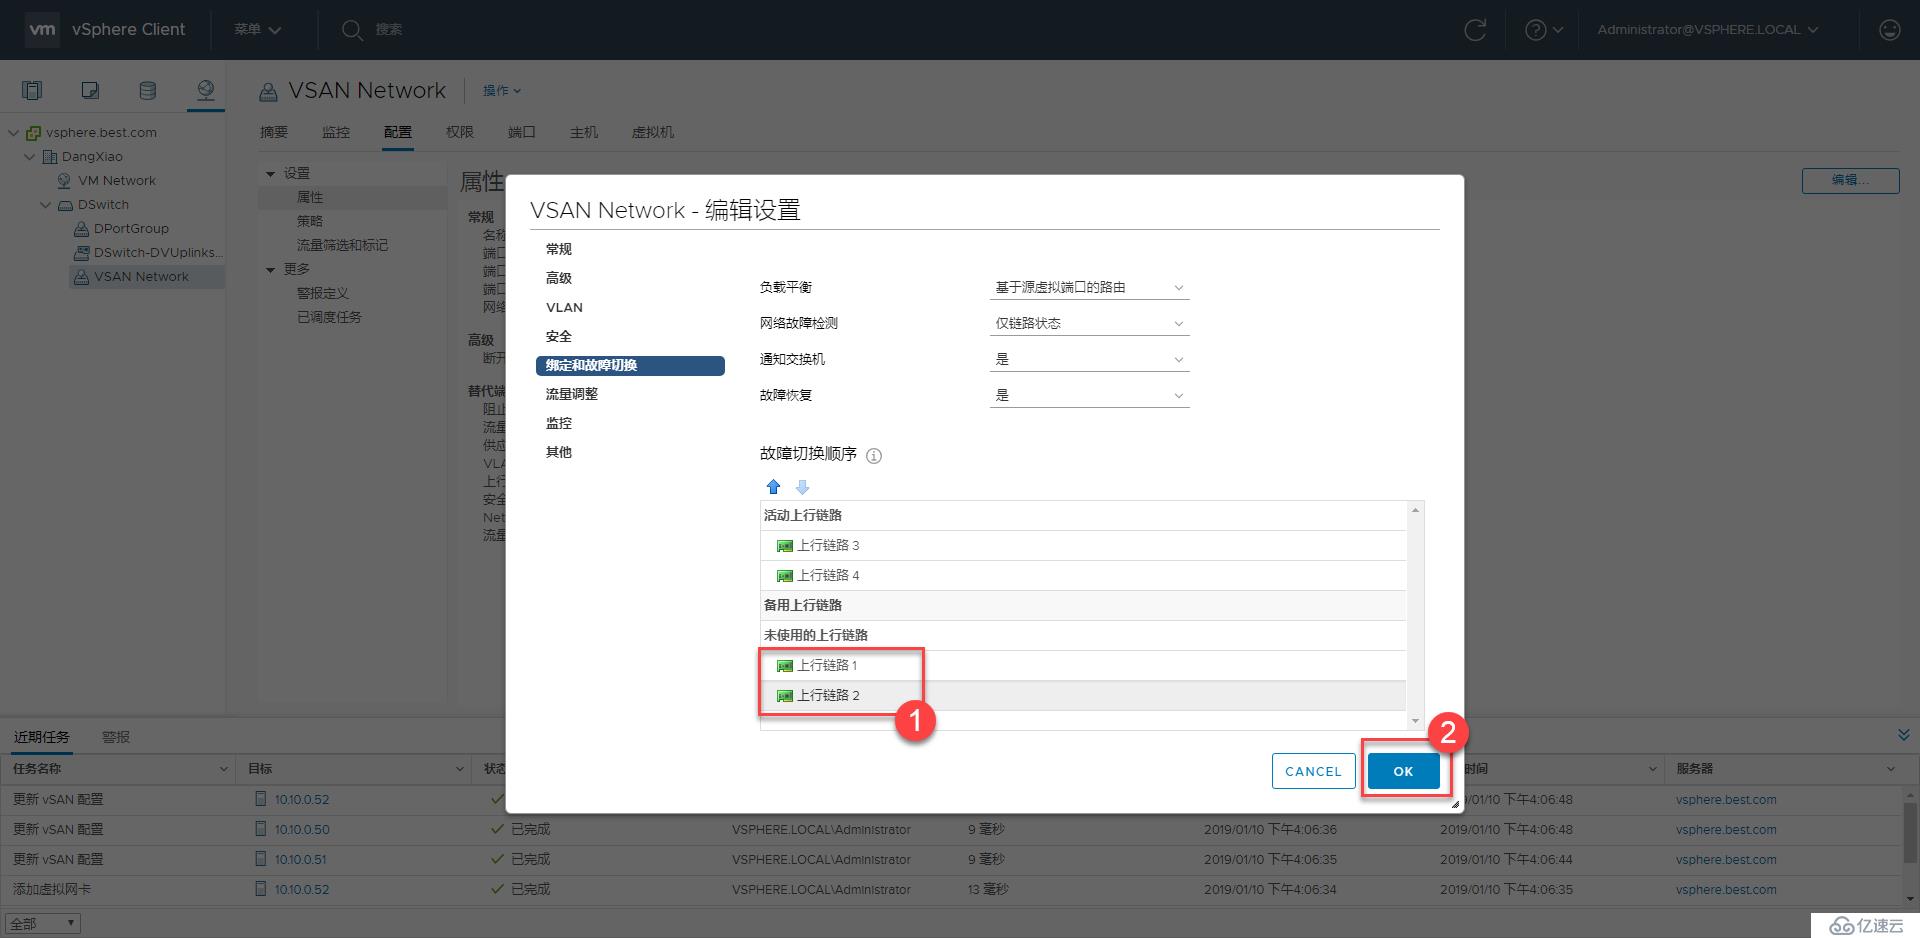The height and width of the screenshot is (938, 1920).
Task: Click the refresh icon in top bar
Action: click(x=1475, y=30)
